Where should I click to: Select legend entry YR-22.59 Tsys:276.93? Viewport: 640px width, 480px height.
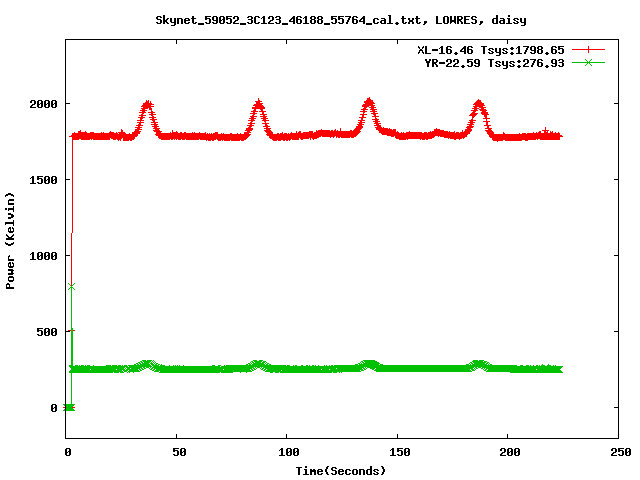click(494, 63)
